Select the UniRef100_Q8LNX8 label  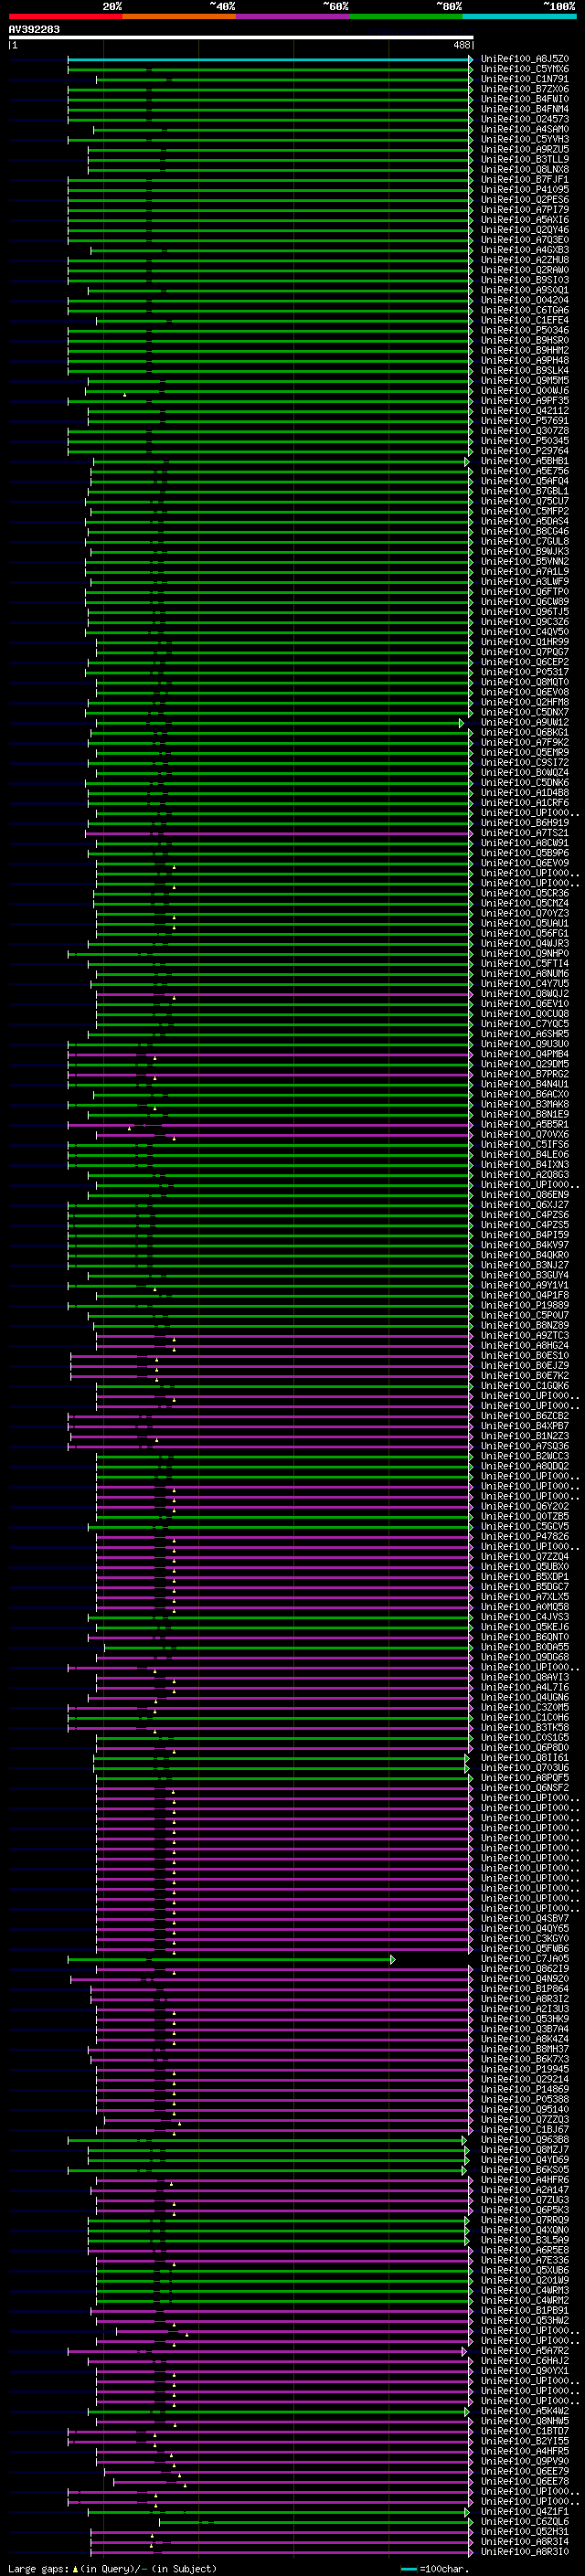coord(524,169)
